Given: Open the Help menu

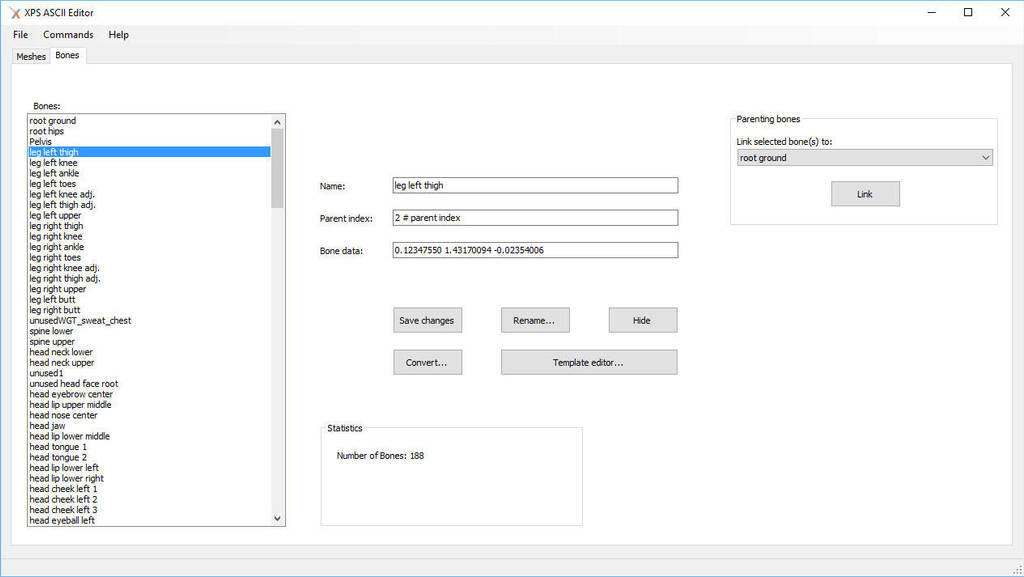Looking at the screenshot, I should (118, 35).
